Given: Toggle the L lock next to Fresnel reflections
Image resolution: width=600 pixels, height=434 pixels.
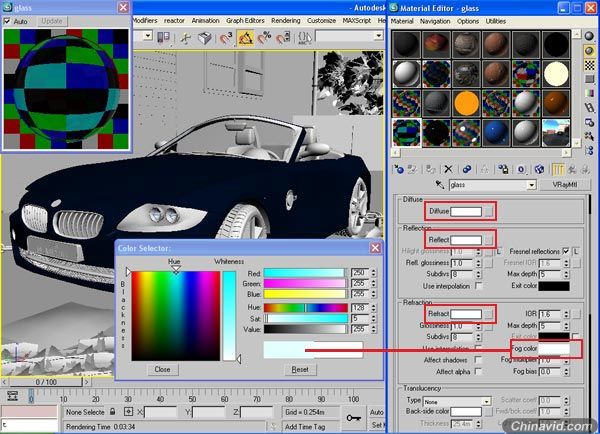Looking at the screenshot, I should [576, 251].
